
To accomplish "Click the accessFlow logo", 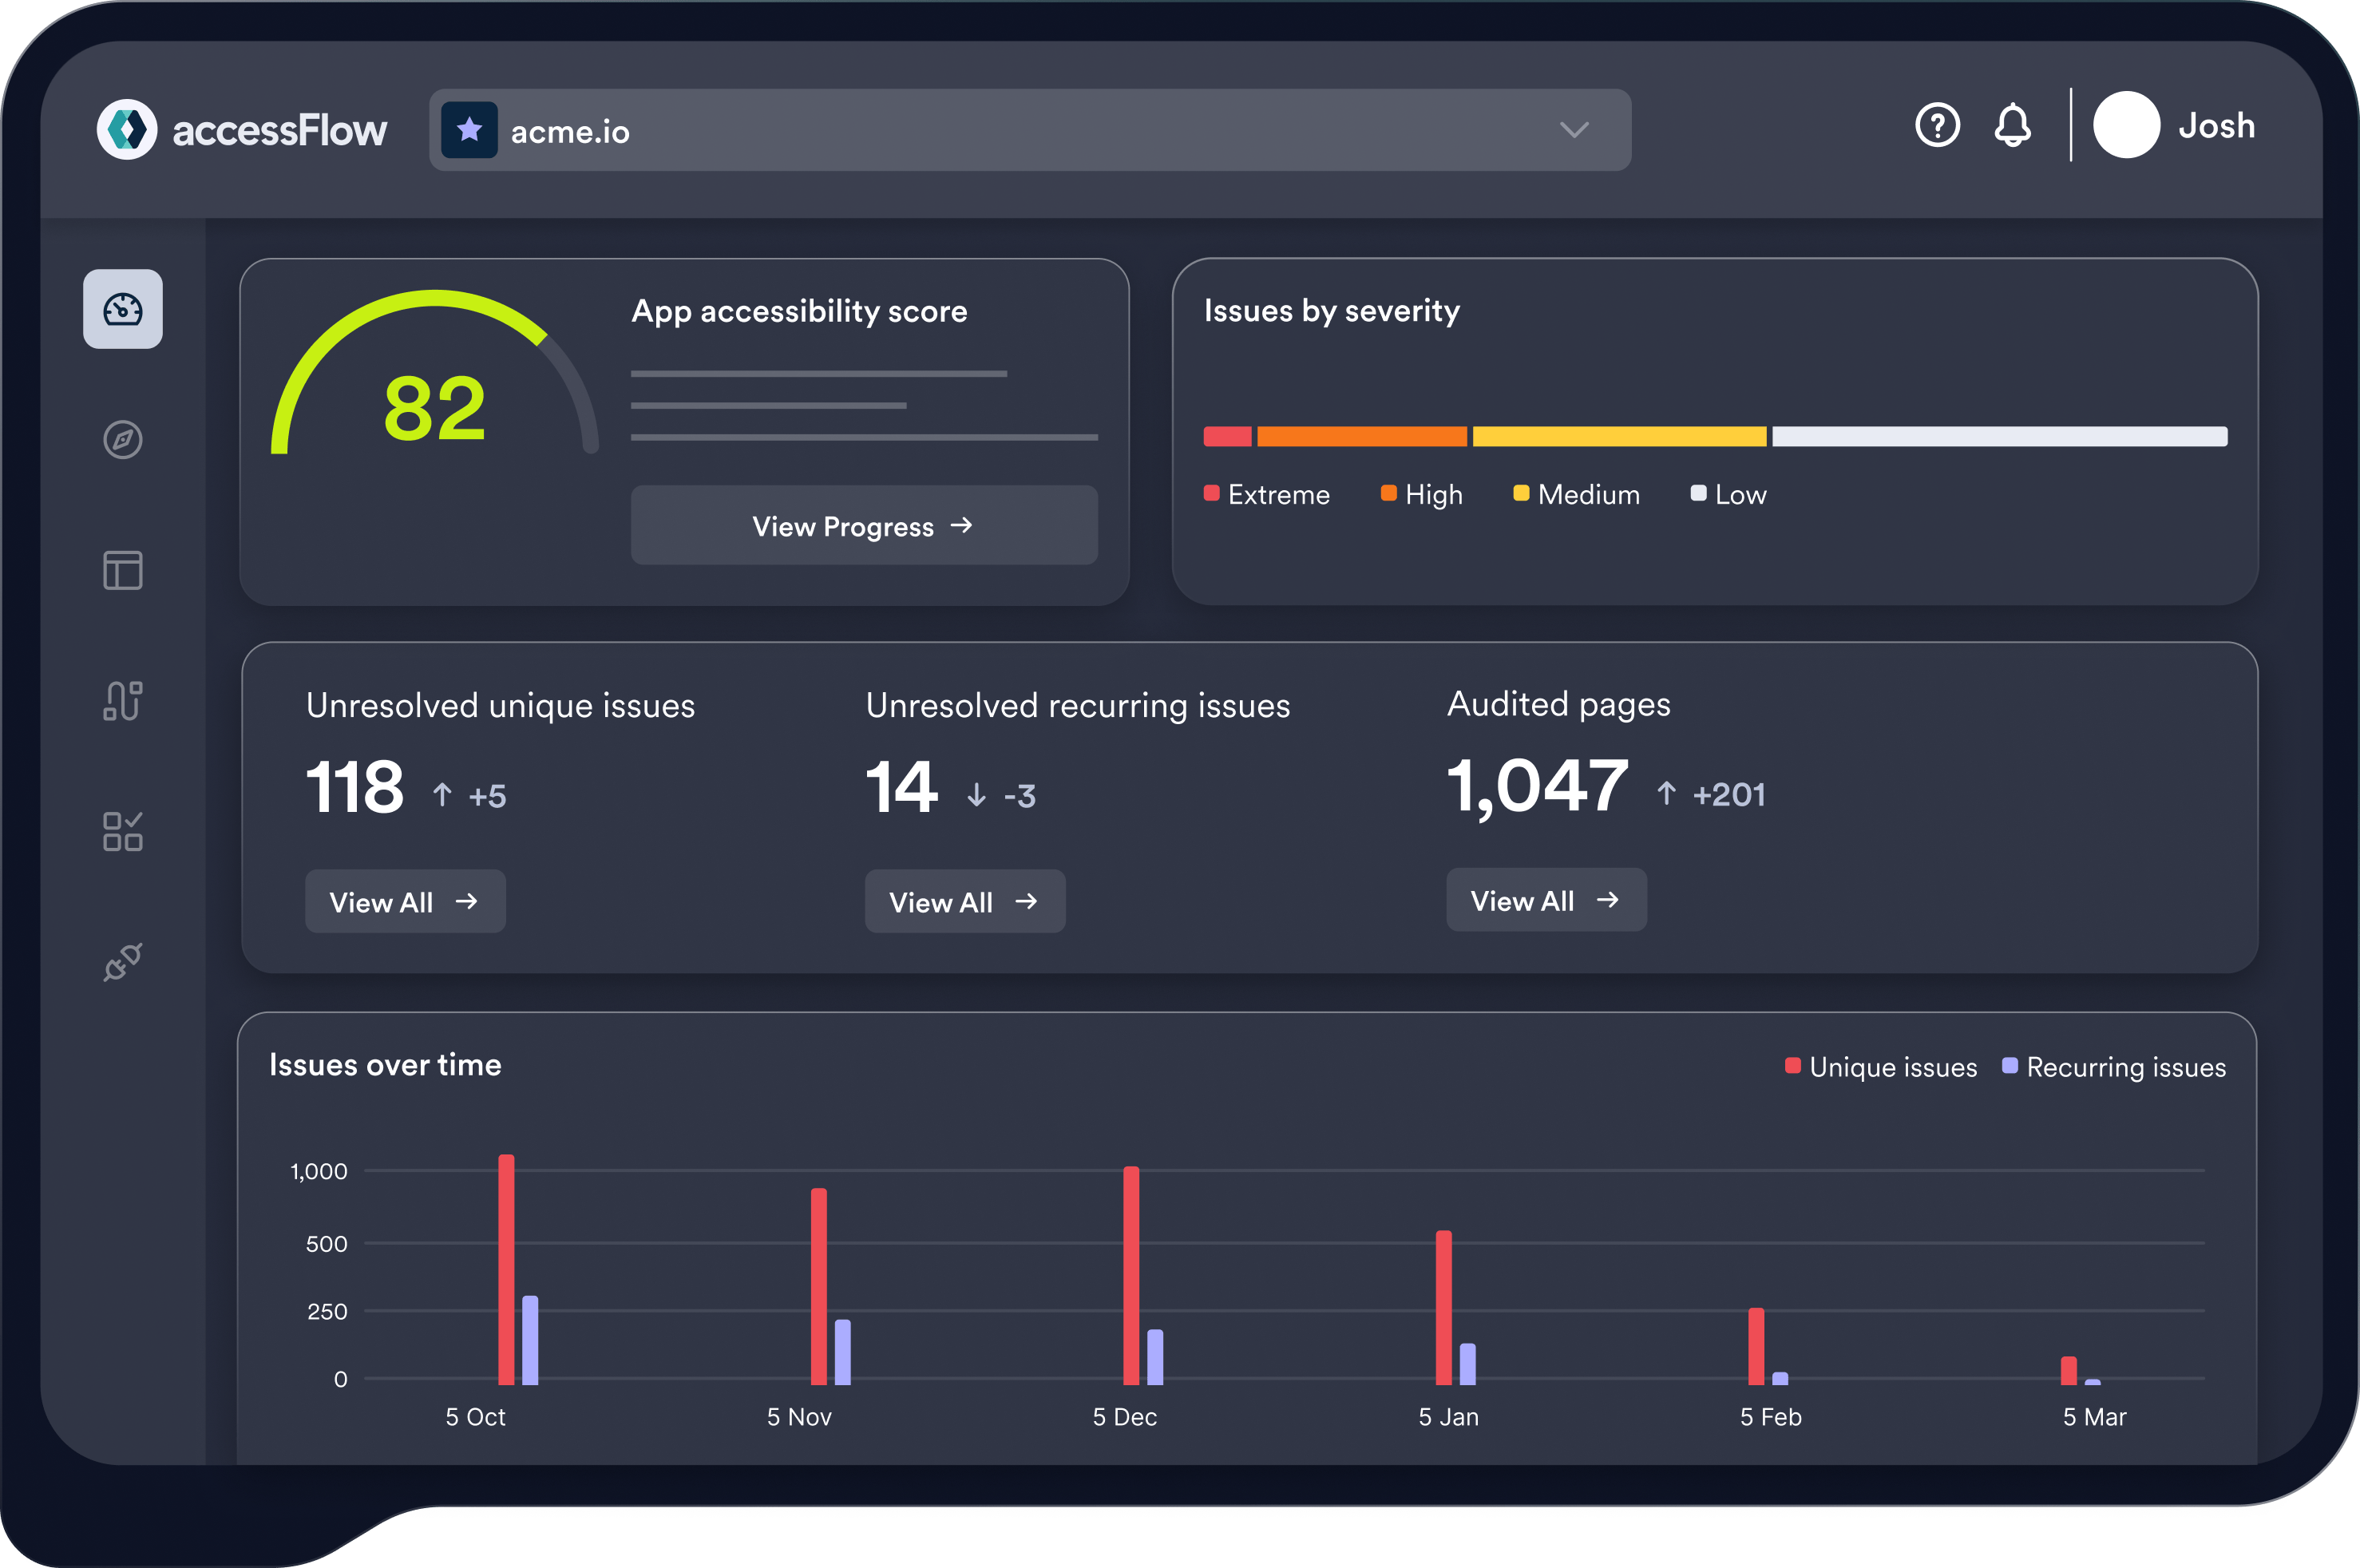I will pos(242,130).
